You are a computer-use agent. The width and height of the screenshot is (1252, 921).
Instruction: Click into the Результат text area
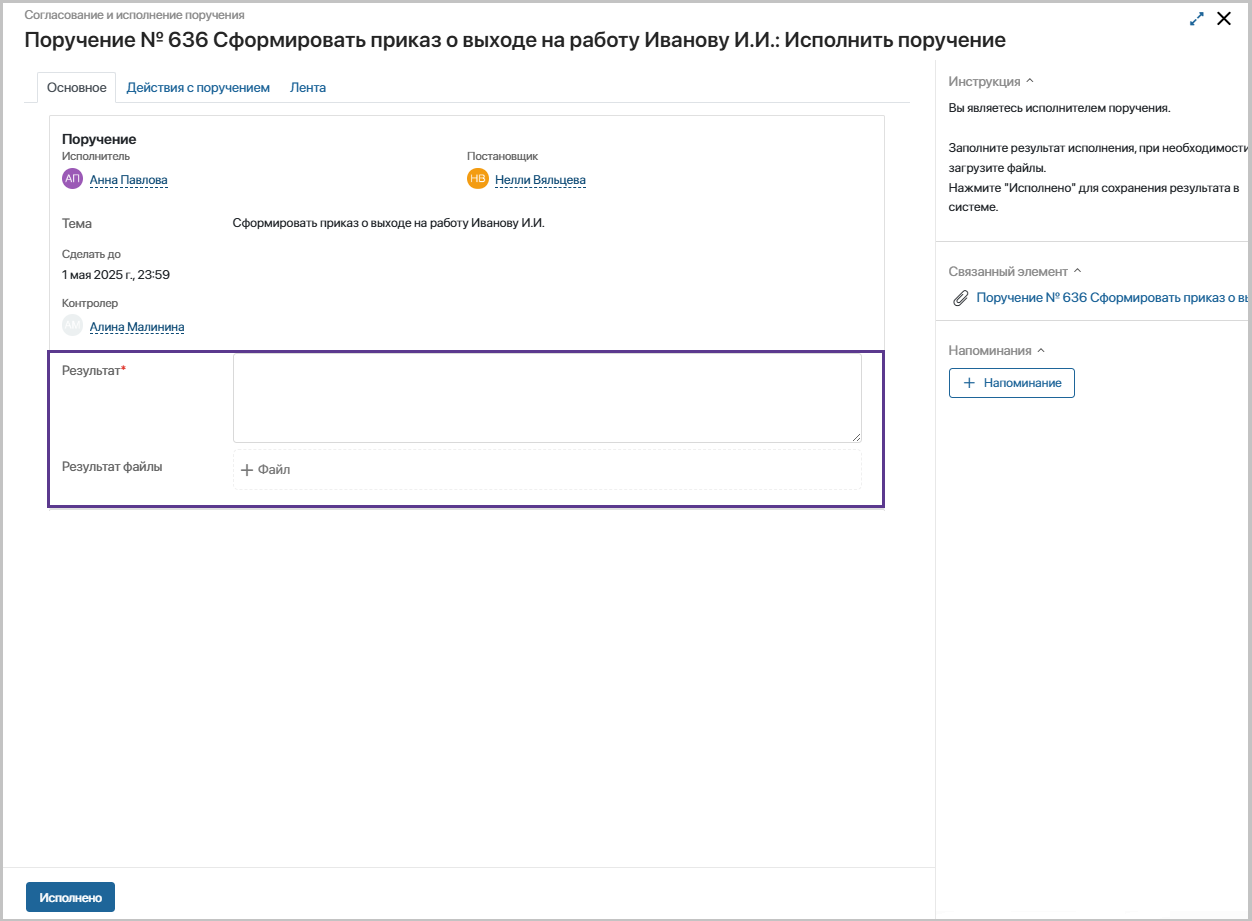pyautogui.click(x=547, y=398)
